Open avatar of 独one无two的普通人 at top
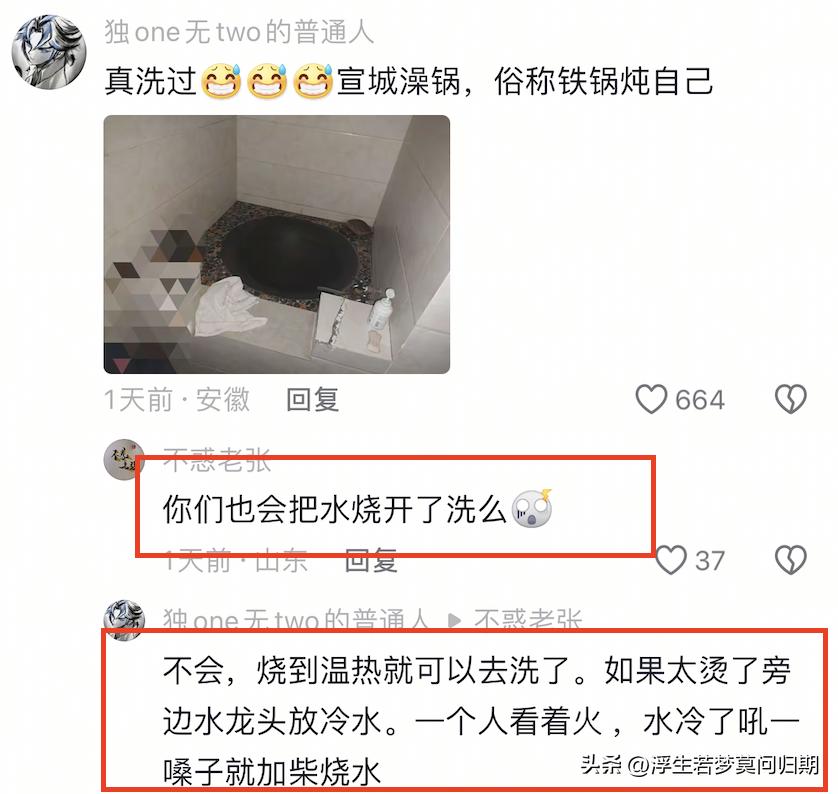This screenshot has width=838, height=794. (x=49, y=52)
